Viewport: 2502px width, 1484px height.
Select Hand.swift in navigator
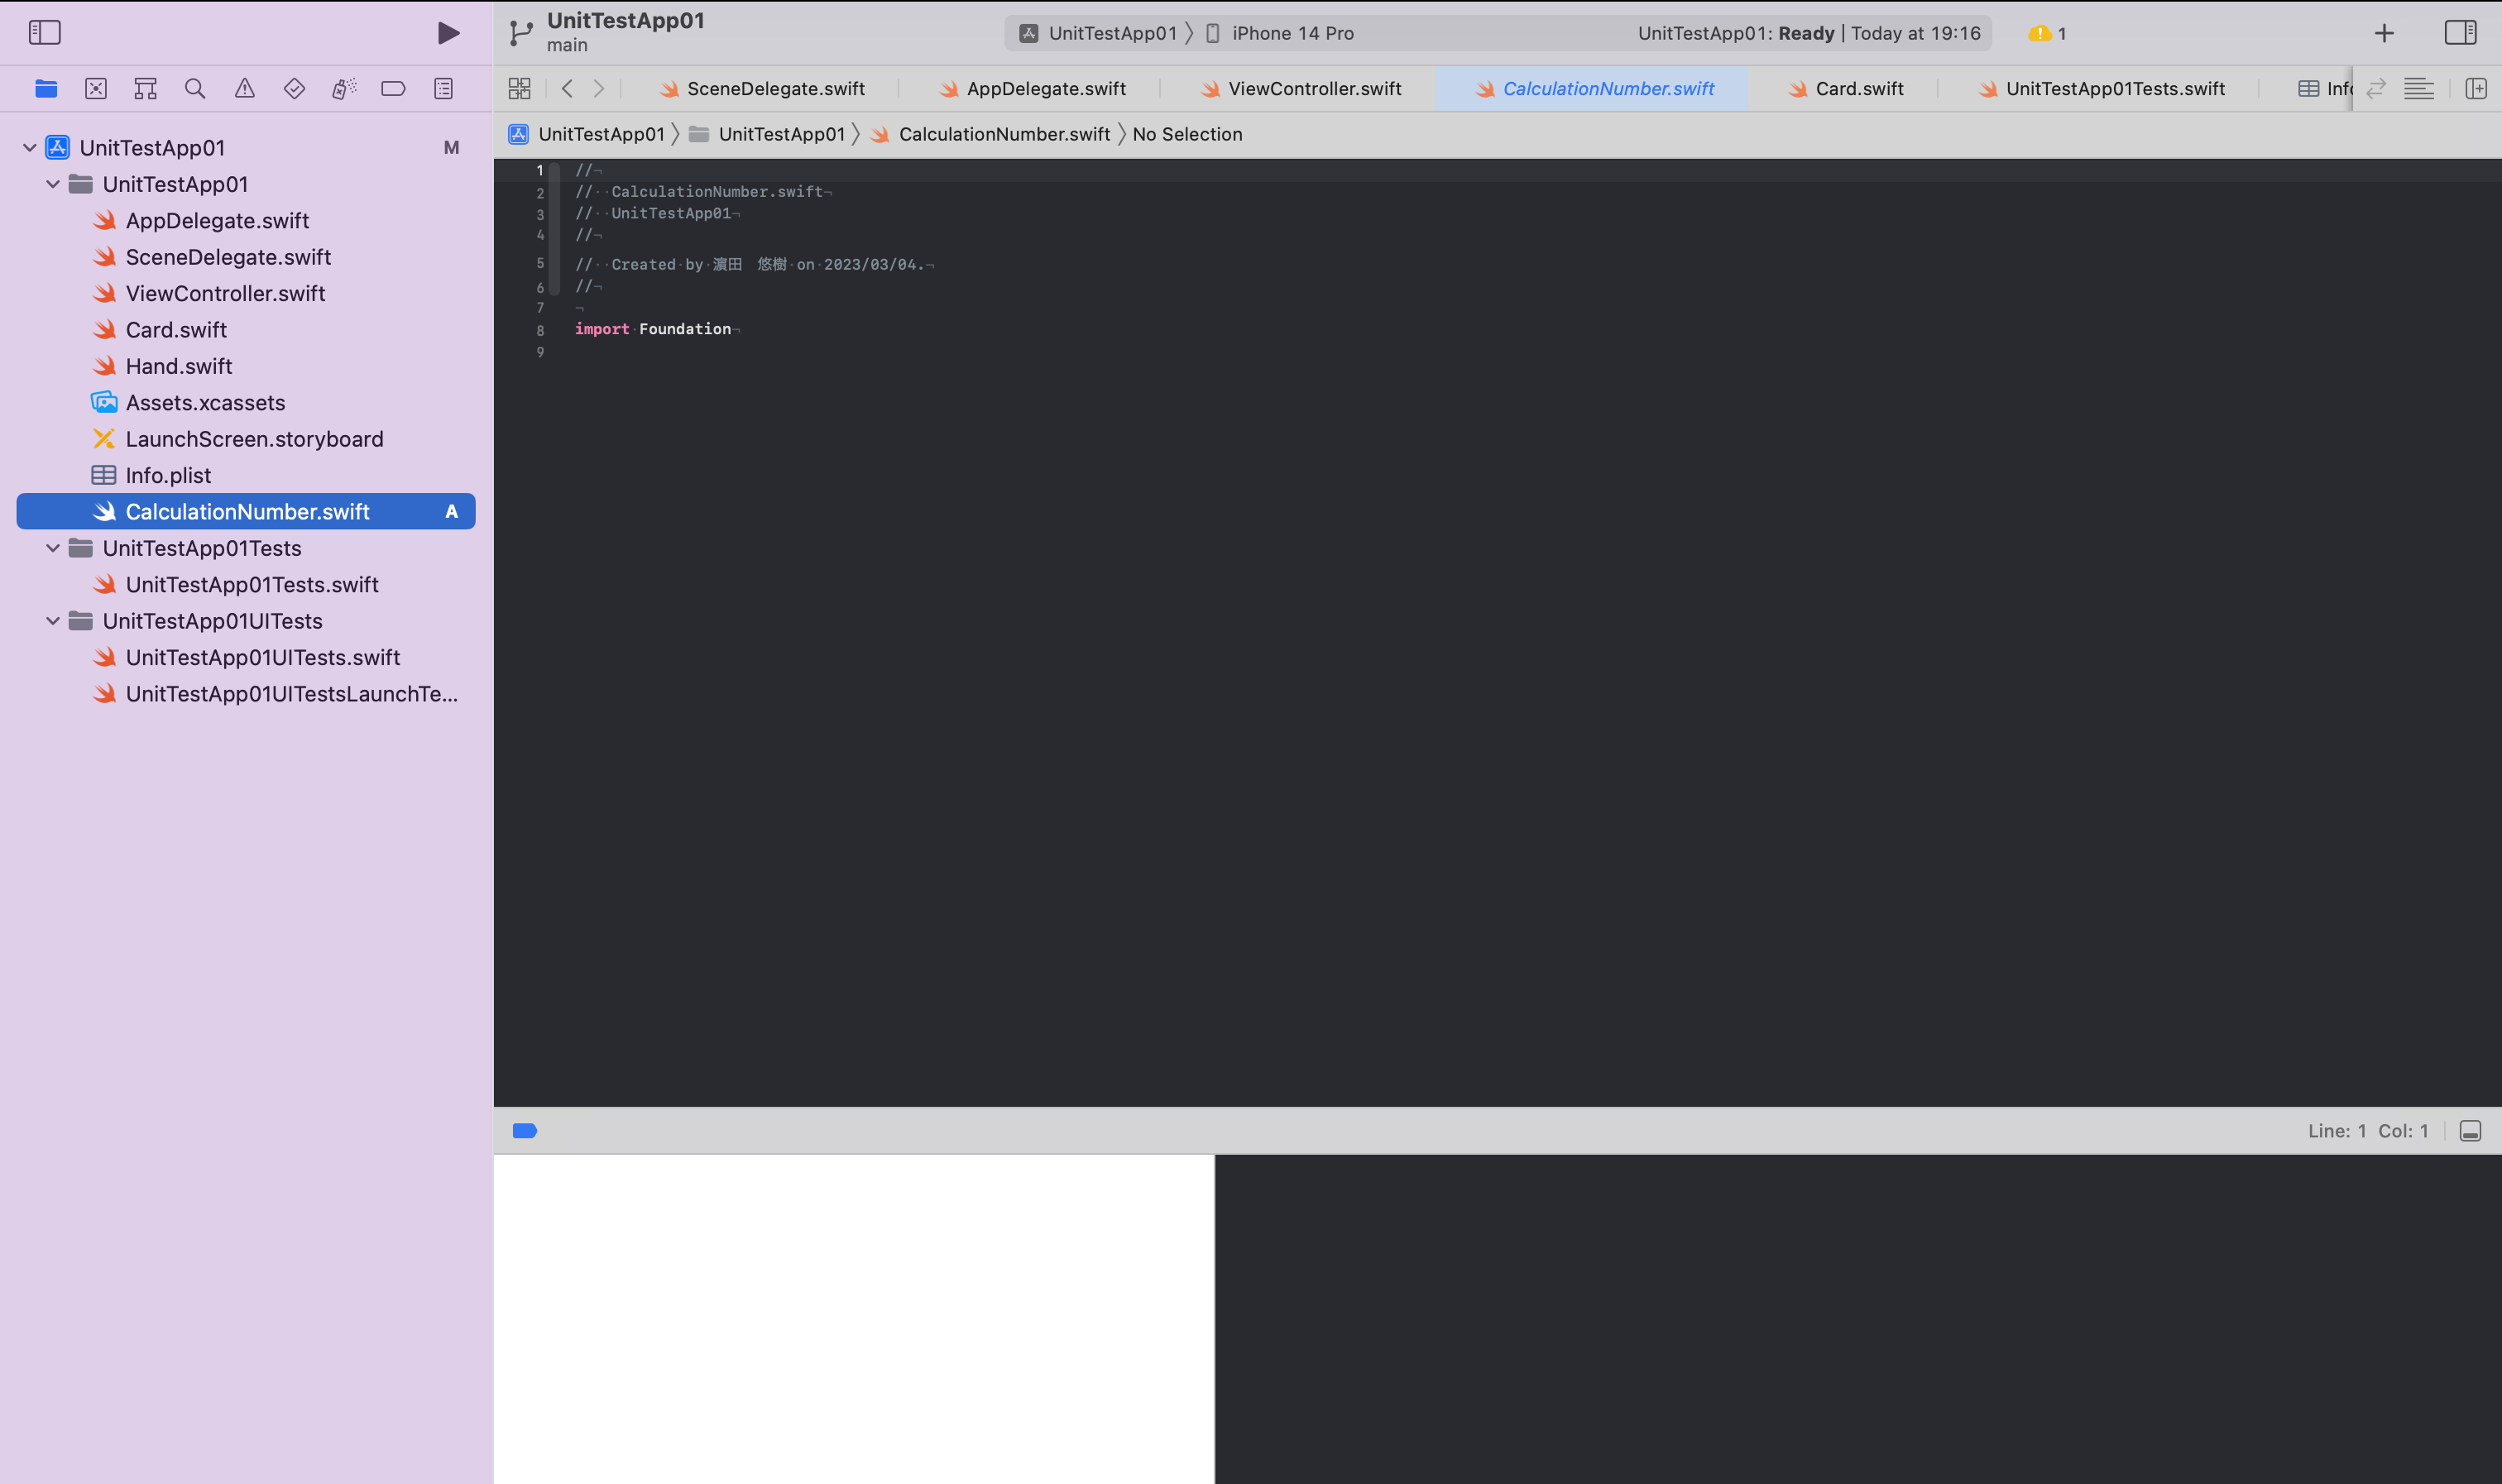[x=246, y=366]
